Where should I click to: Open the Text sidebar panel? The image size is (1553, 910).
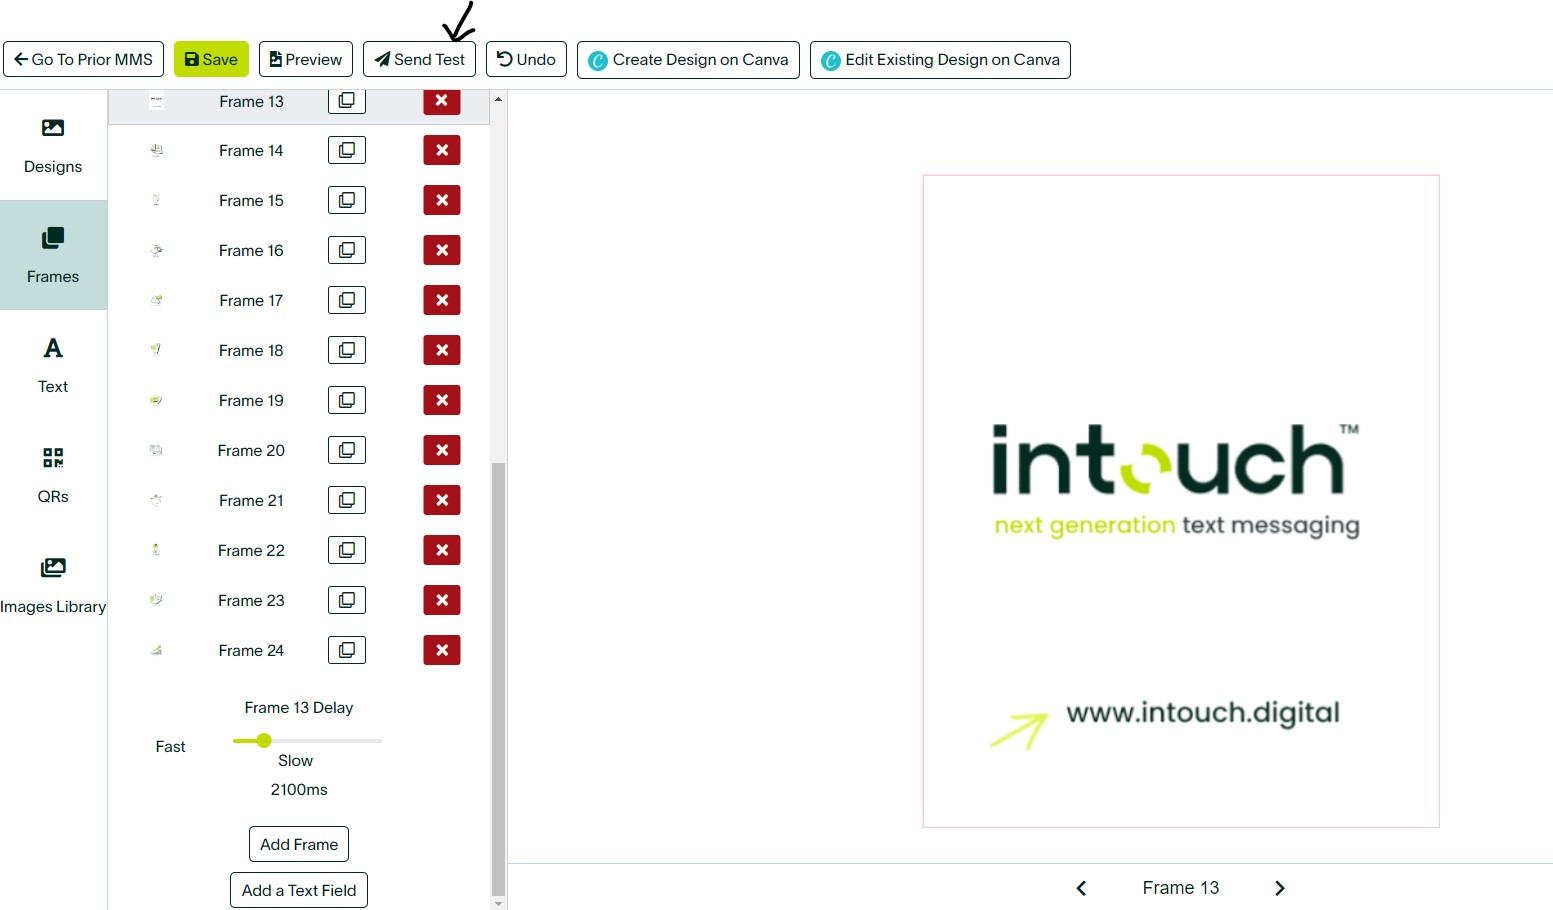click(53, 365)
